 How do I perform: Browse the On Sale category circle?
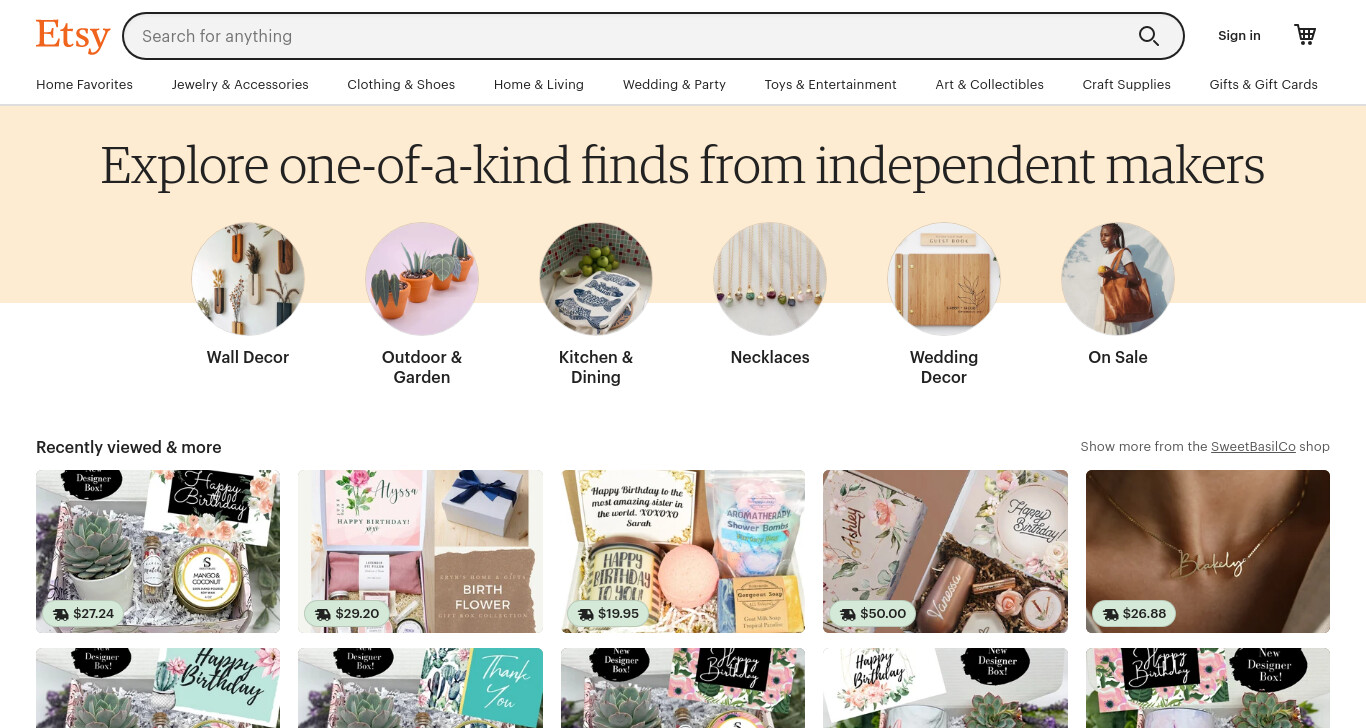(1118, 279)
